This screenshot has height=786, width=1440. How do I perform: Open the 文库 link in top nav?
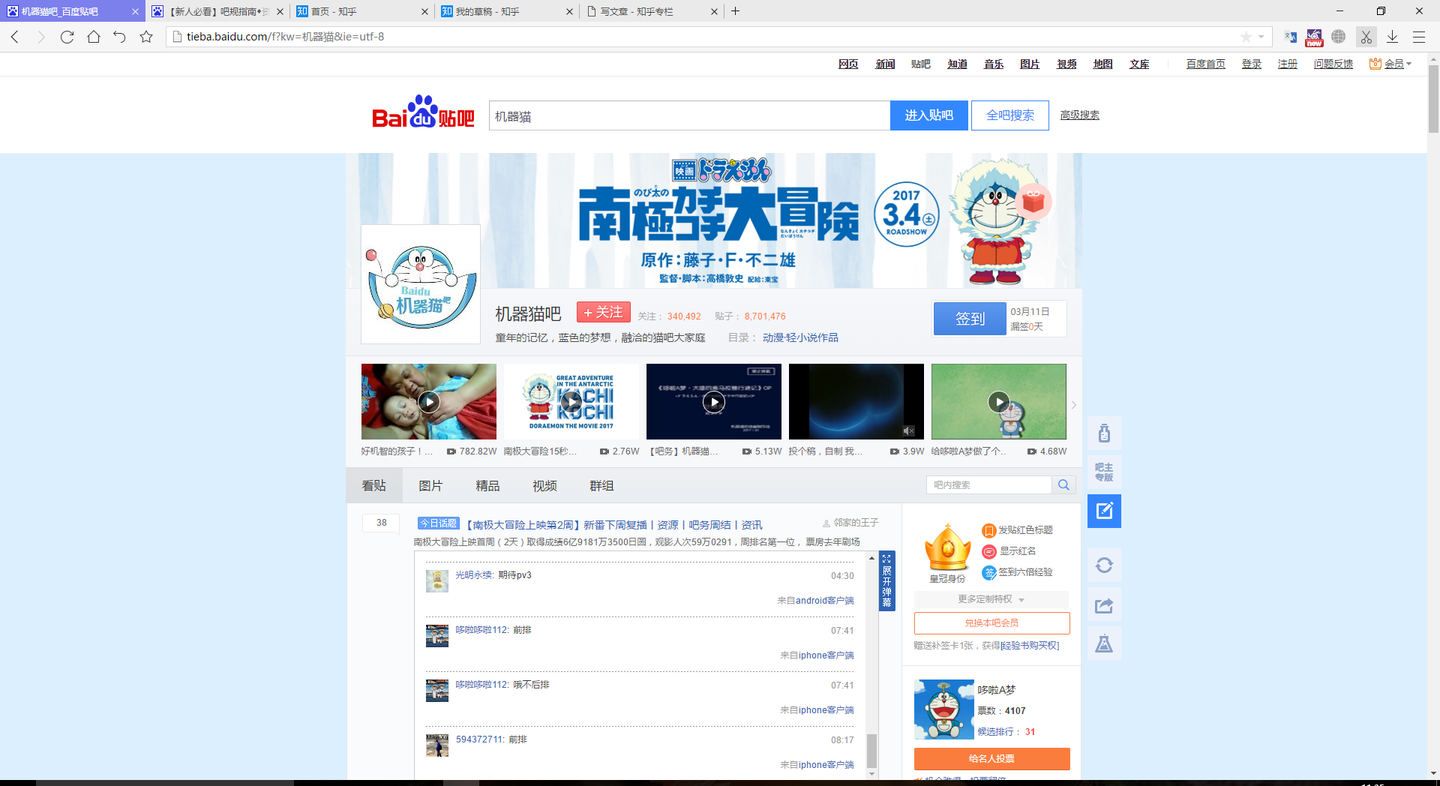click(x=1139, y=64)
